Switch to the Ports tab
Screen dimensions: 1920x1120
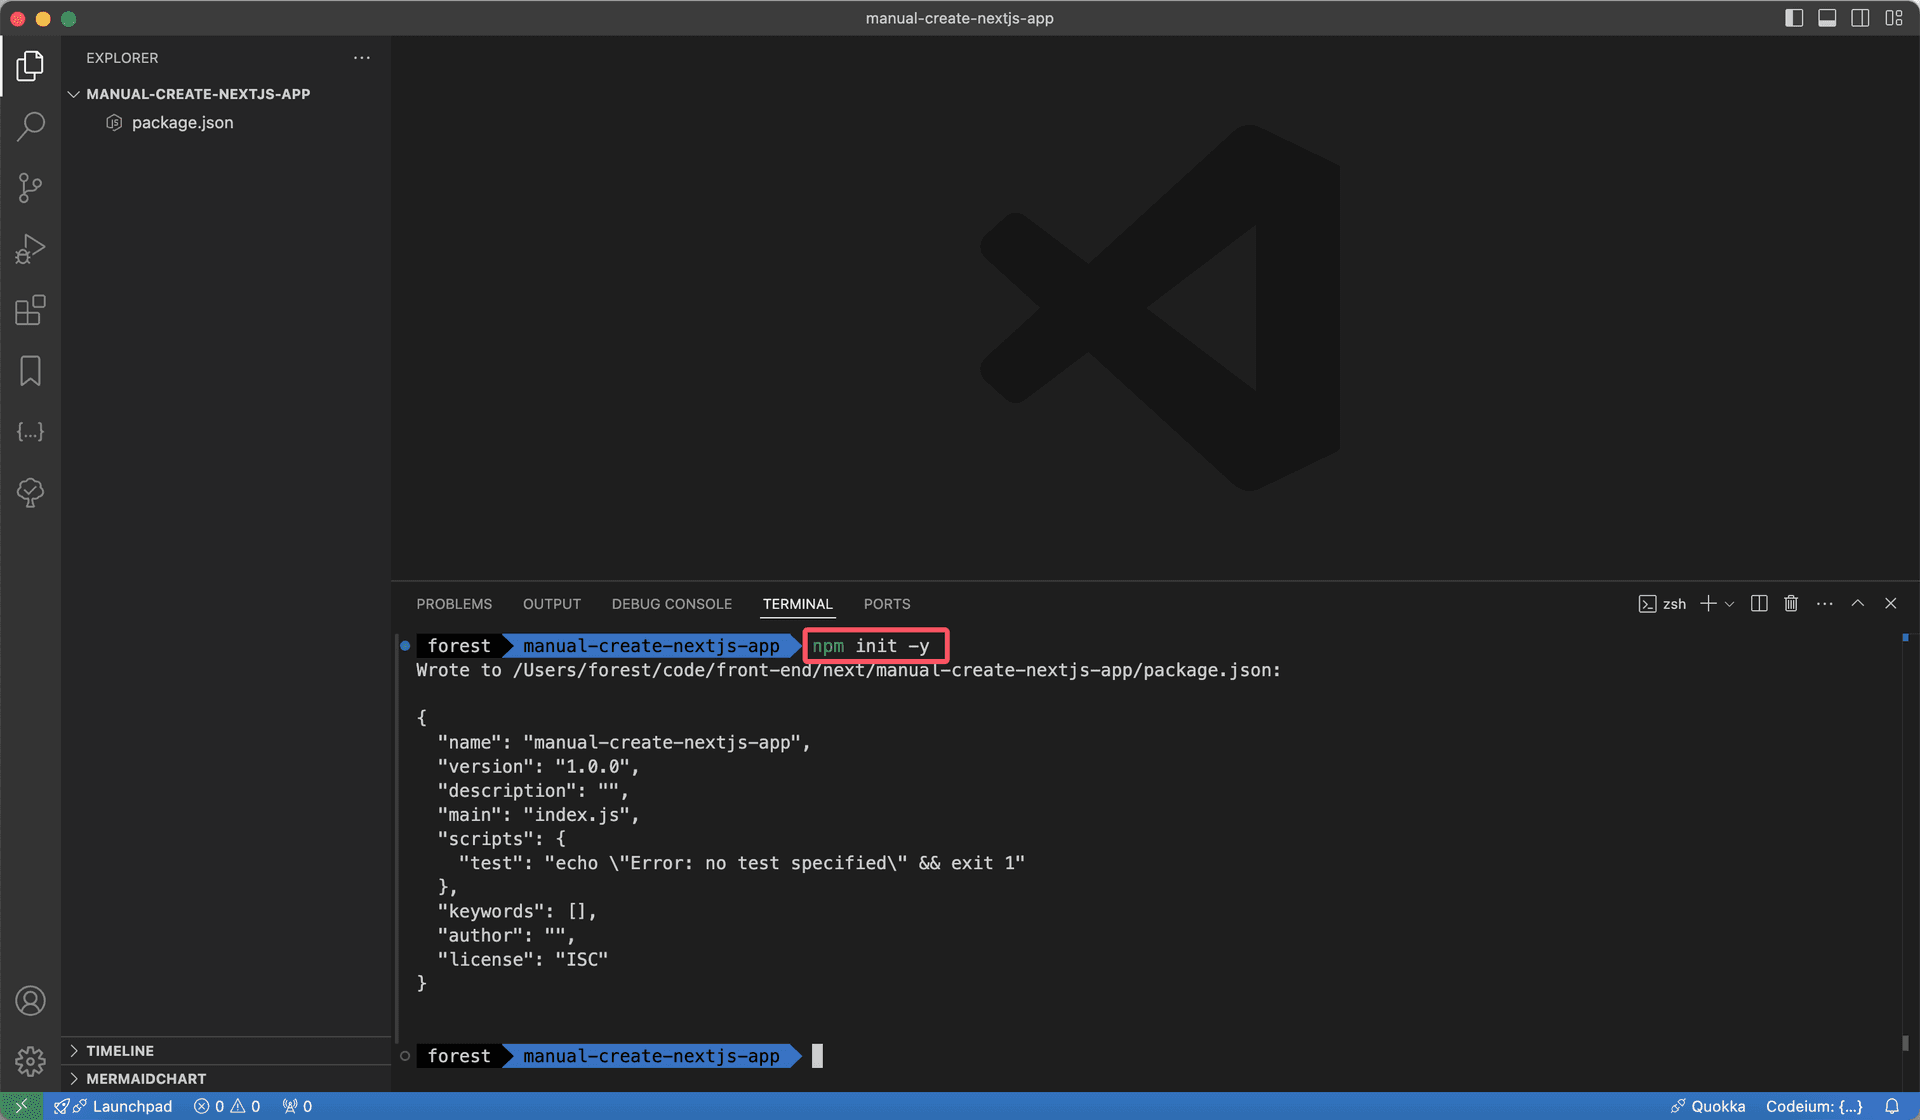pyautogui.click(x=887, y=604)
